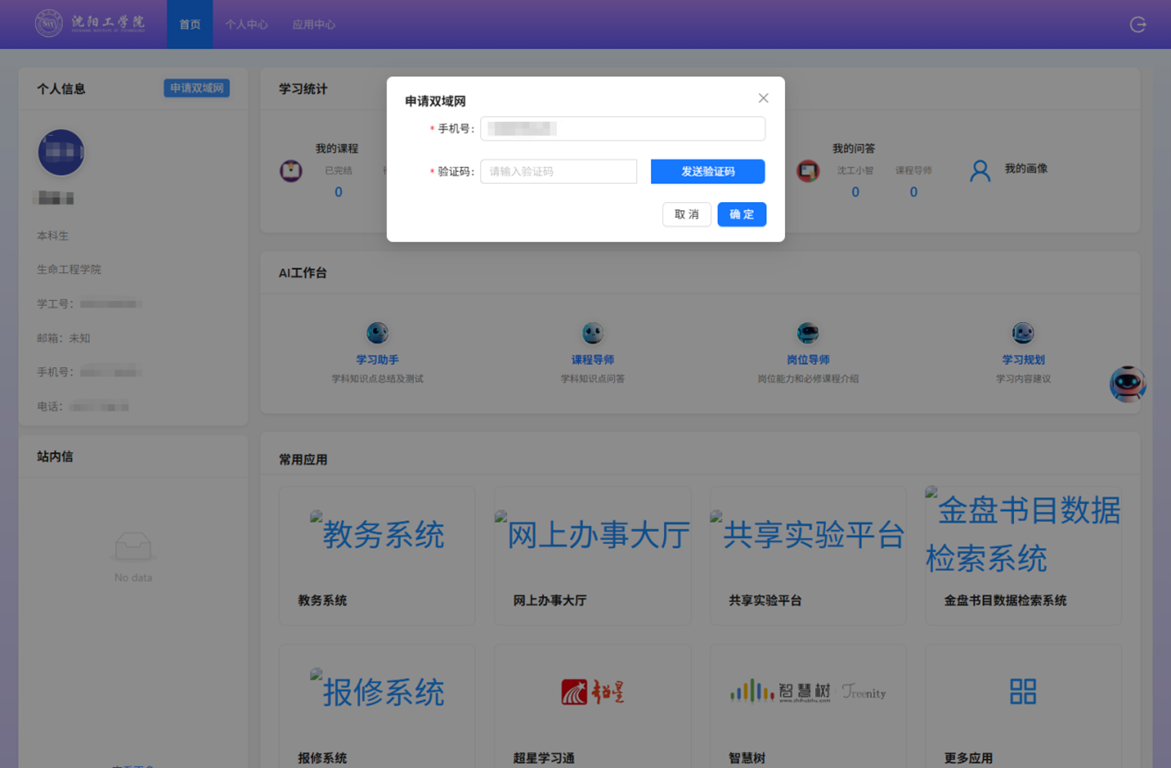Click the floating chatbot assistant icon

(1127, 384)
